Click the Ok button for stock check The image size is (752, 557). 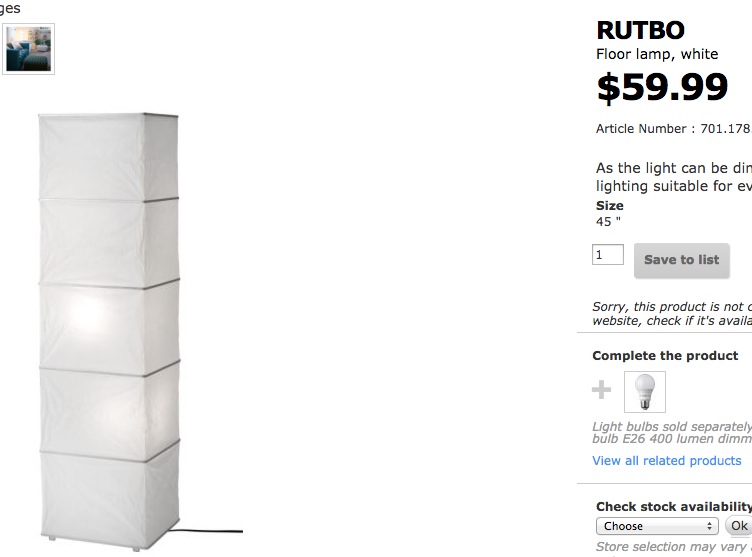pos(739,526)
